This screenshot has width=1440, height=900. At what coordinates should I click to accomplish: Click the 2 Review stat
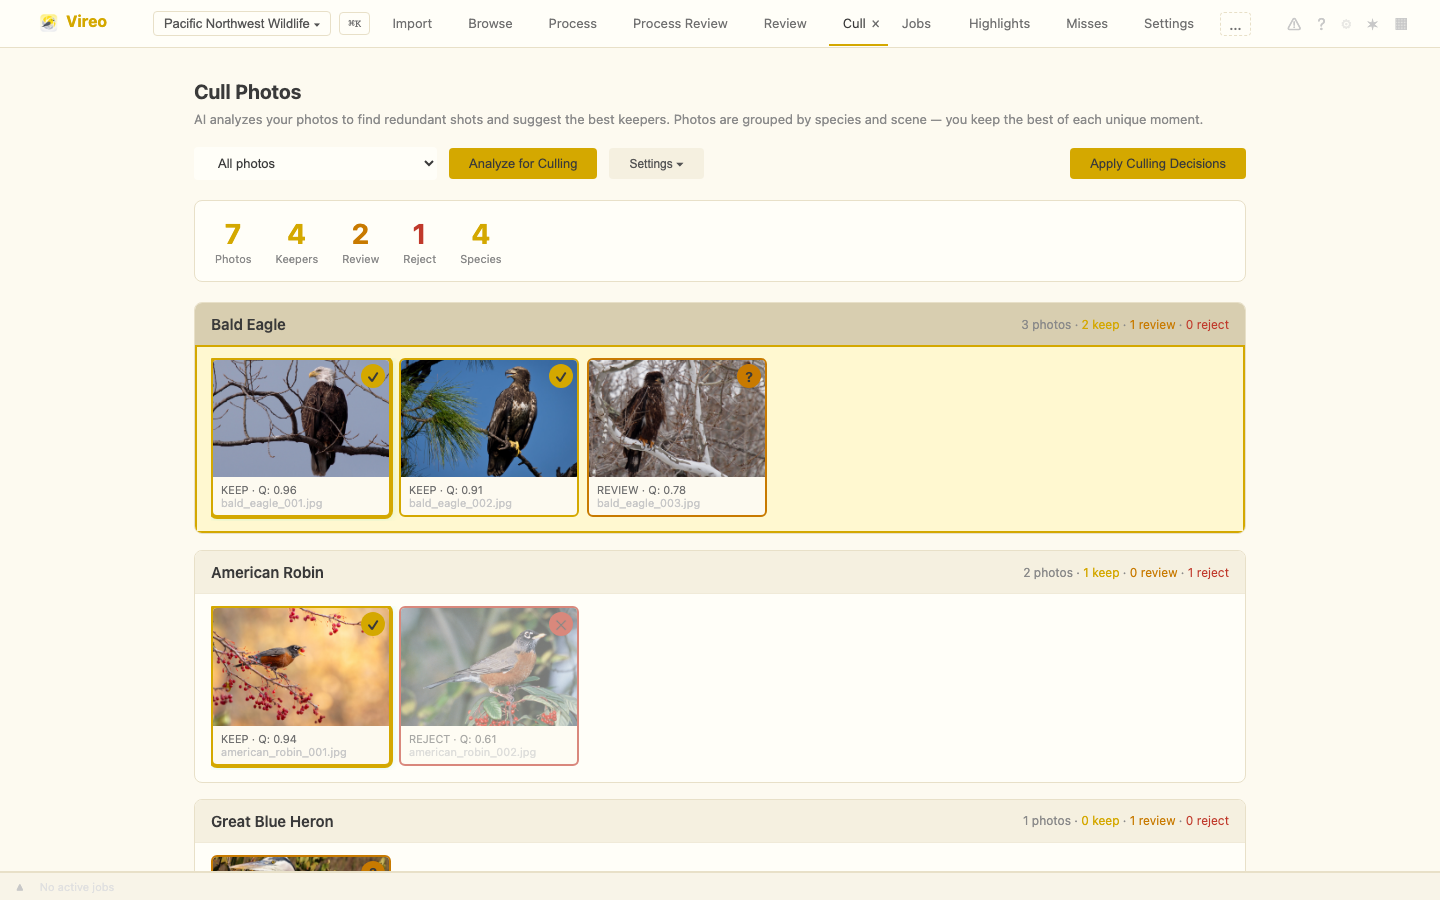(x=360, y=242)
